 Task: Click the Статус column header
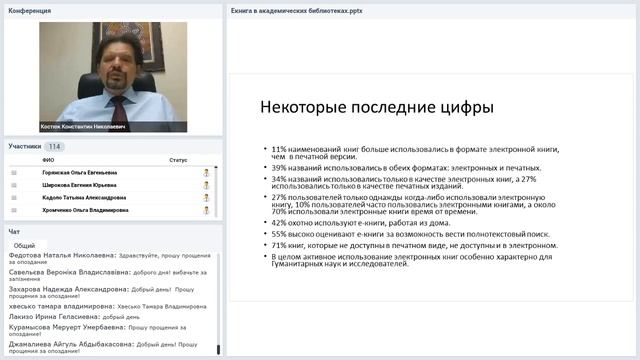[x=178, y=160]
